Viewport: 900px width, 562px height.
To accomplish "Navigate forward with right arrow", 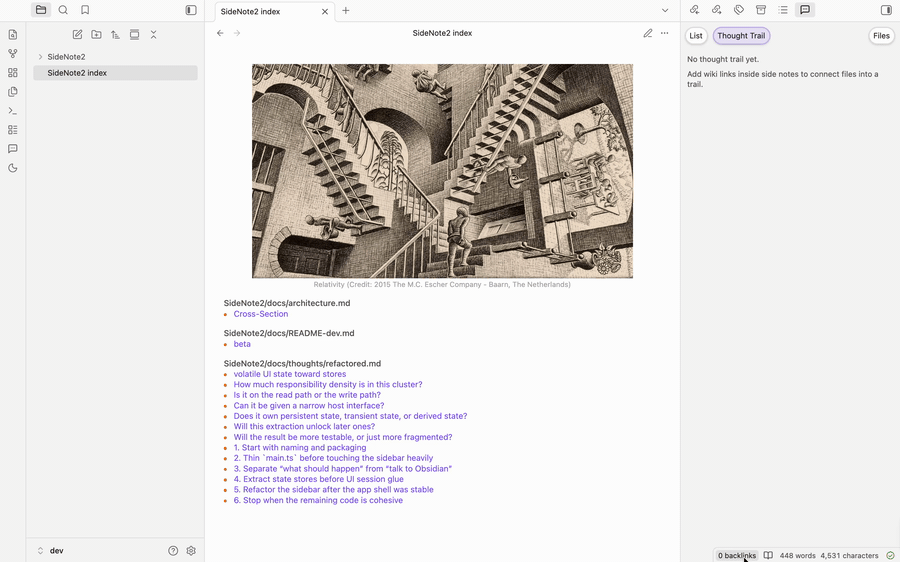I will pyautogui.click(x=237, y=33).
